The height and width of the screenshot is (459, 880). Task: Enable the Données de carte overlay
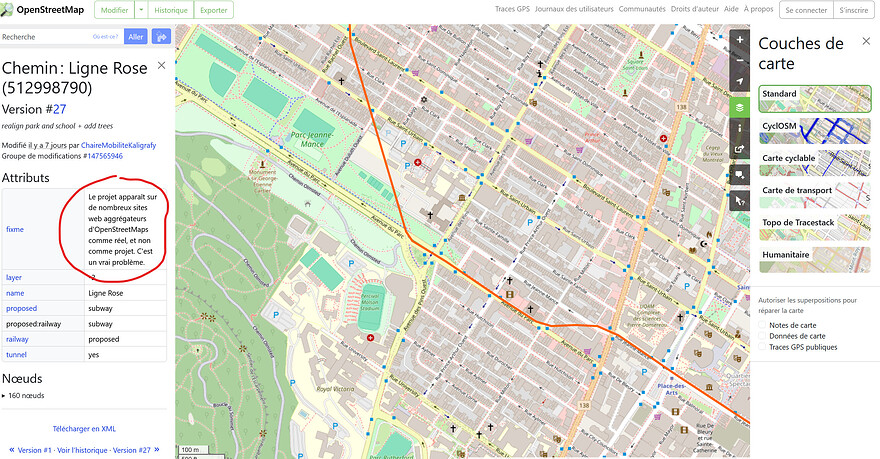[x=762, y=336]
